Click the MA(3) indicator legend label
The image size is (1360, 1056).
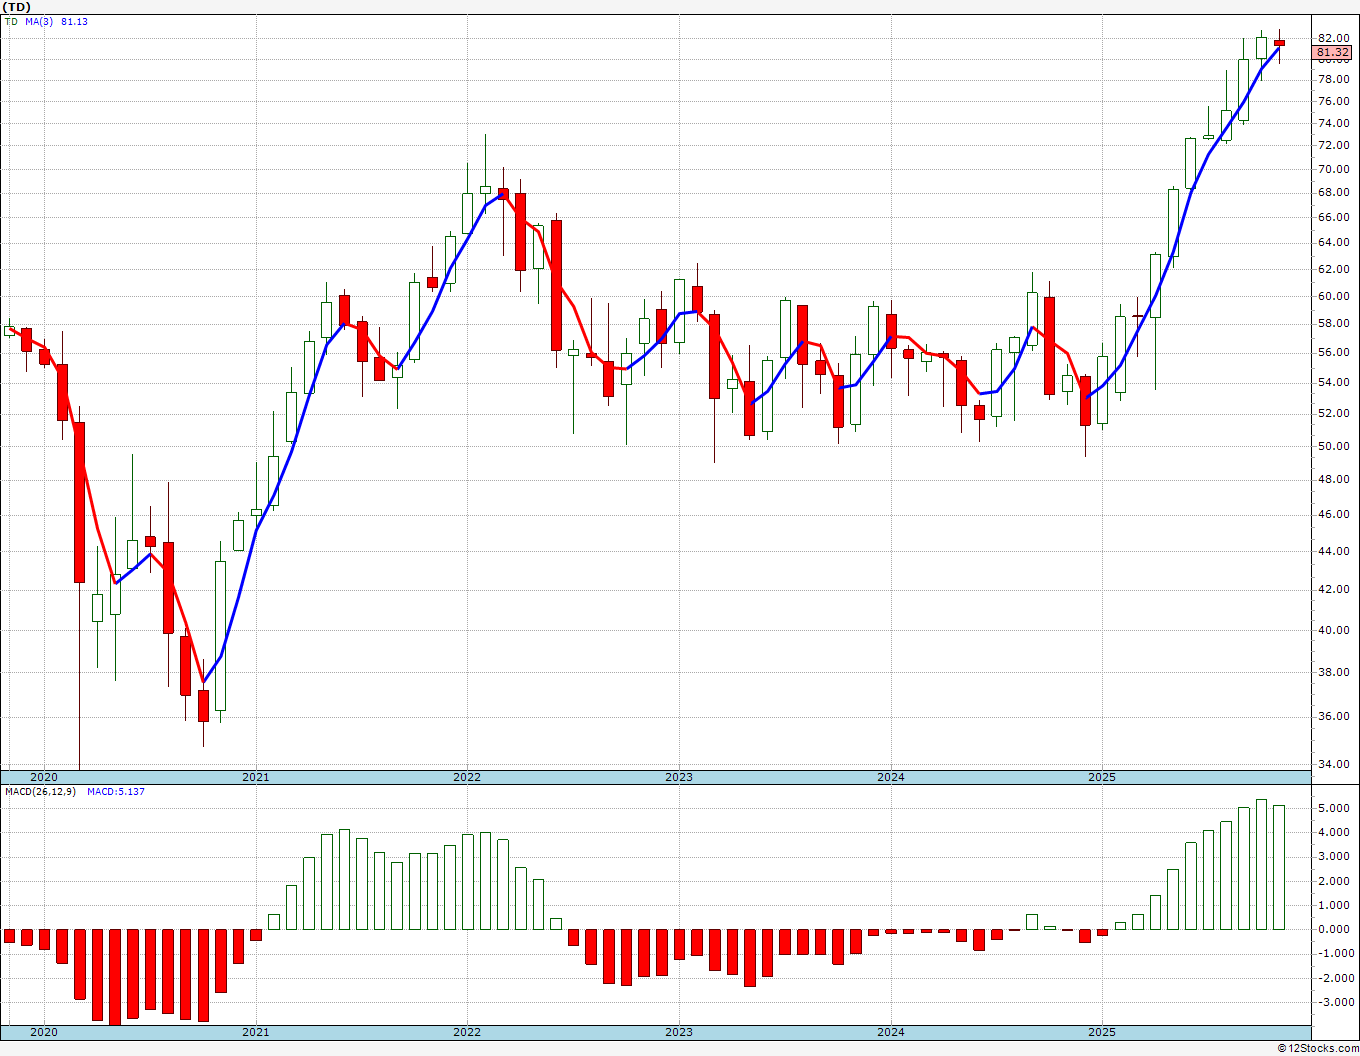coord(39,21)
